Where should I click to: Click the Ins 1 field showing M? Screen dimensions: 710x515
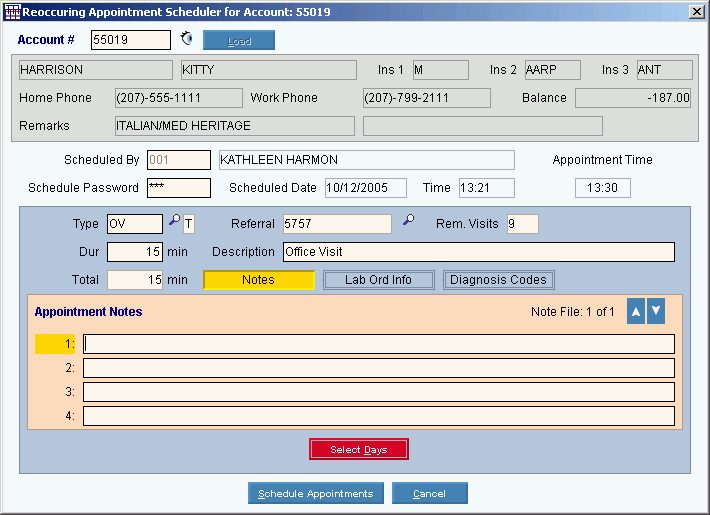click(441, 70)
